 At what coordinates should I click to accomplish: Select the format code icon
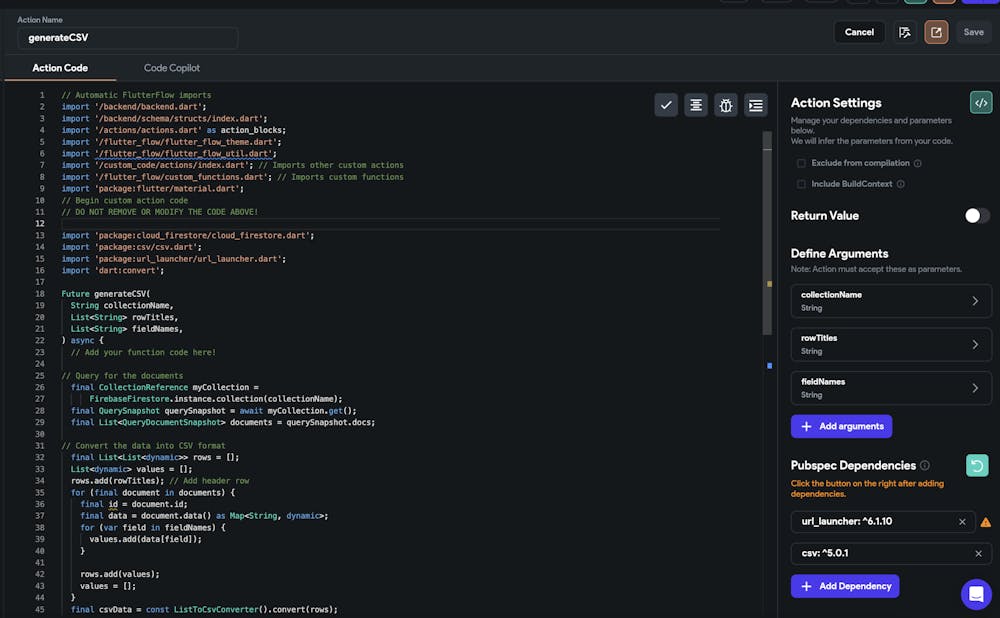coord(696,104)
